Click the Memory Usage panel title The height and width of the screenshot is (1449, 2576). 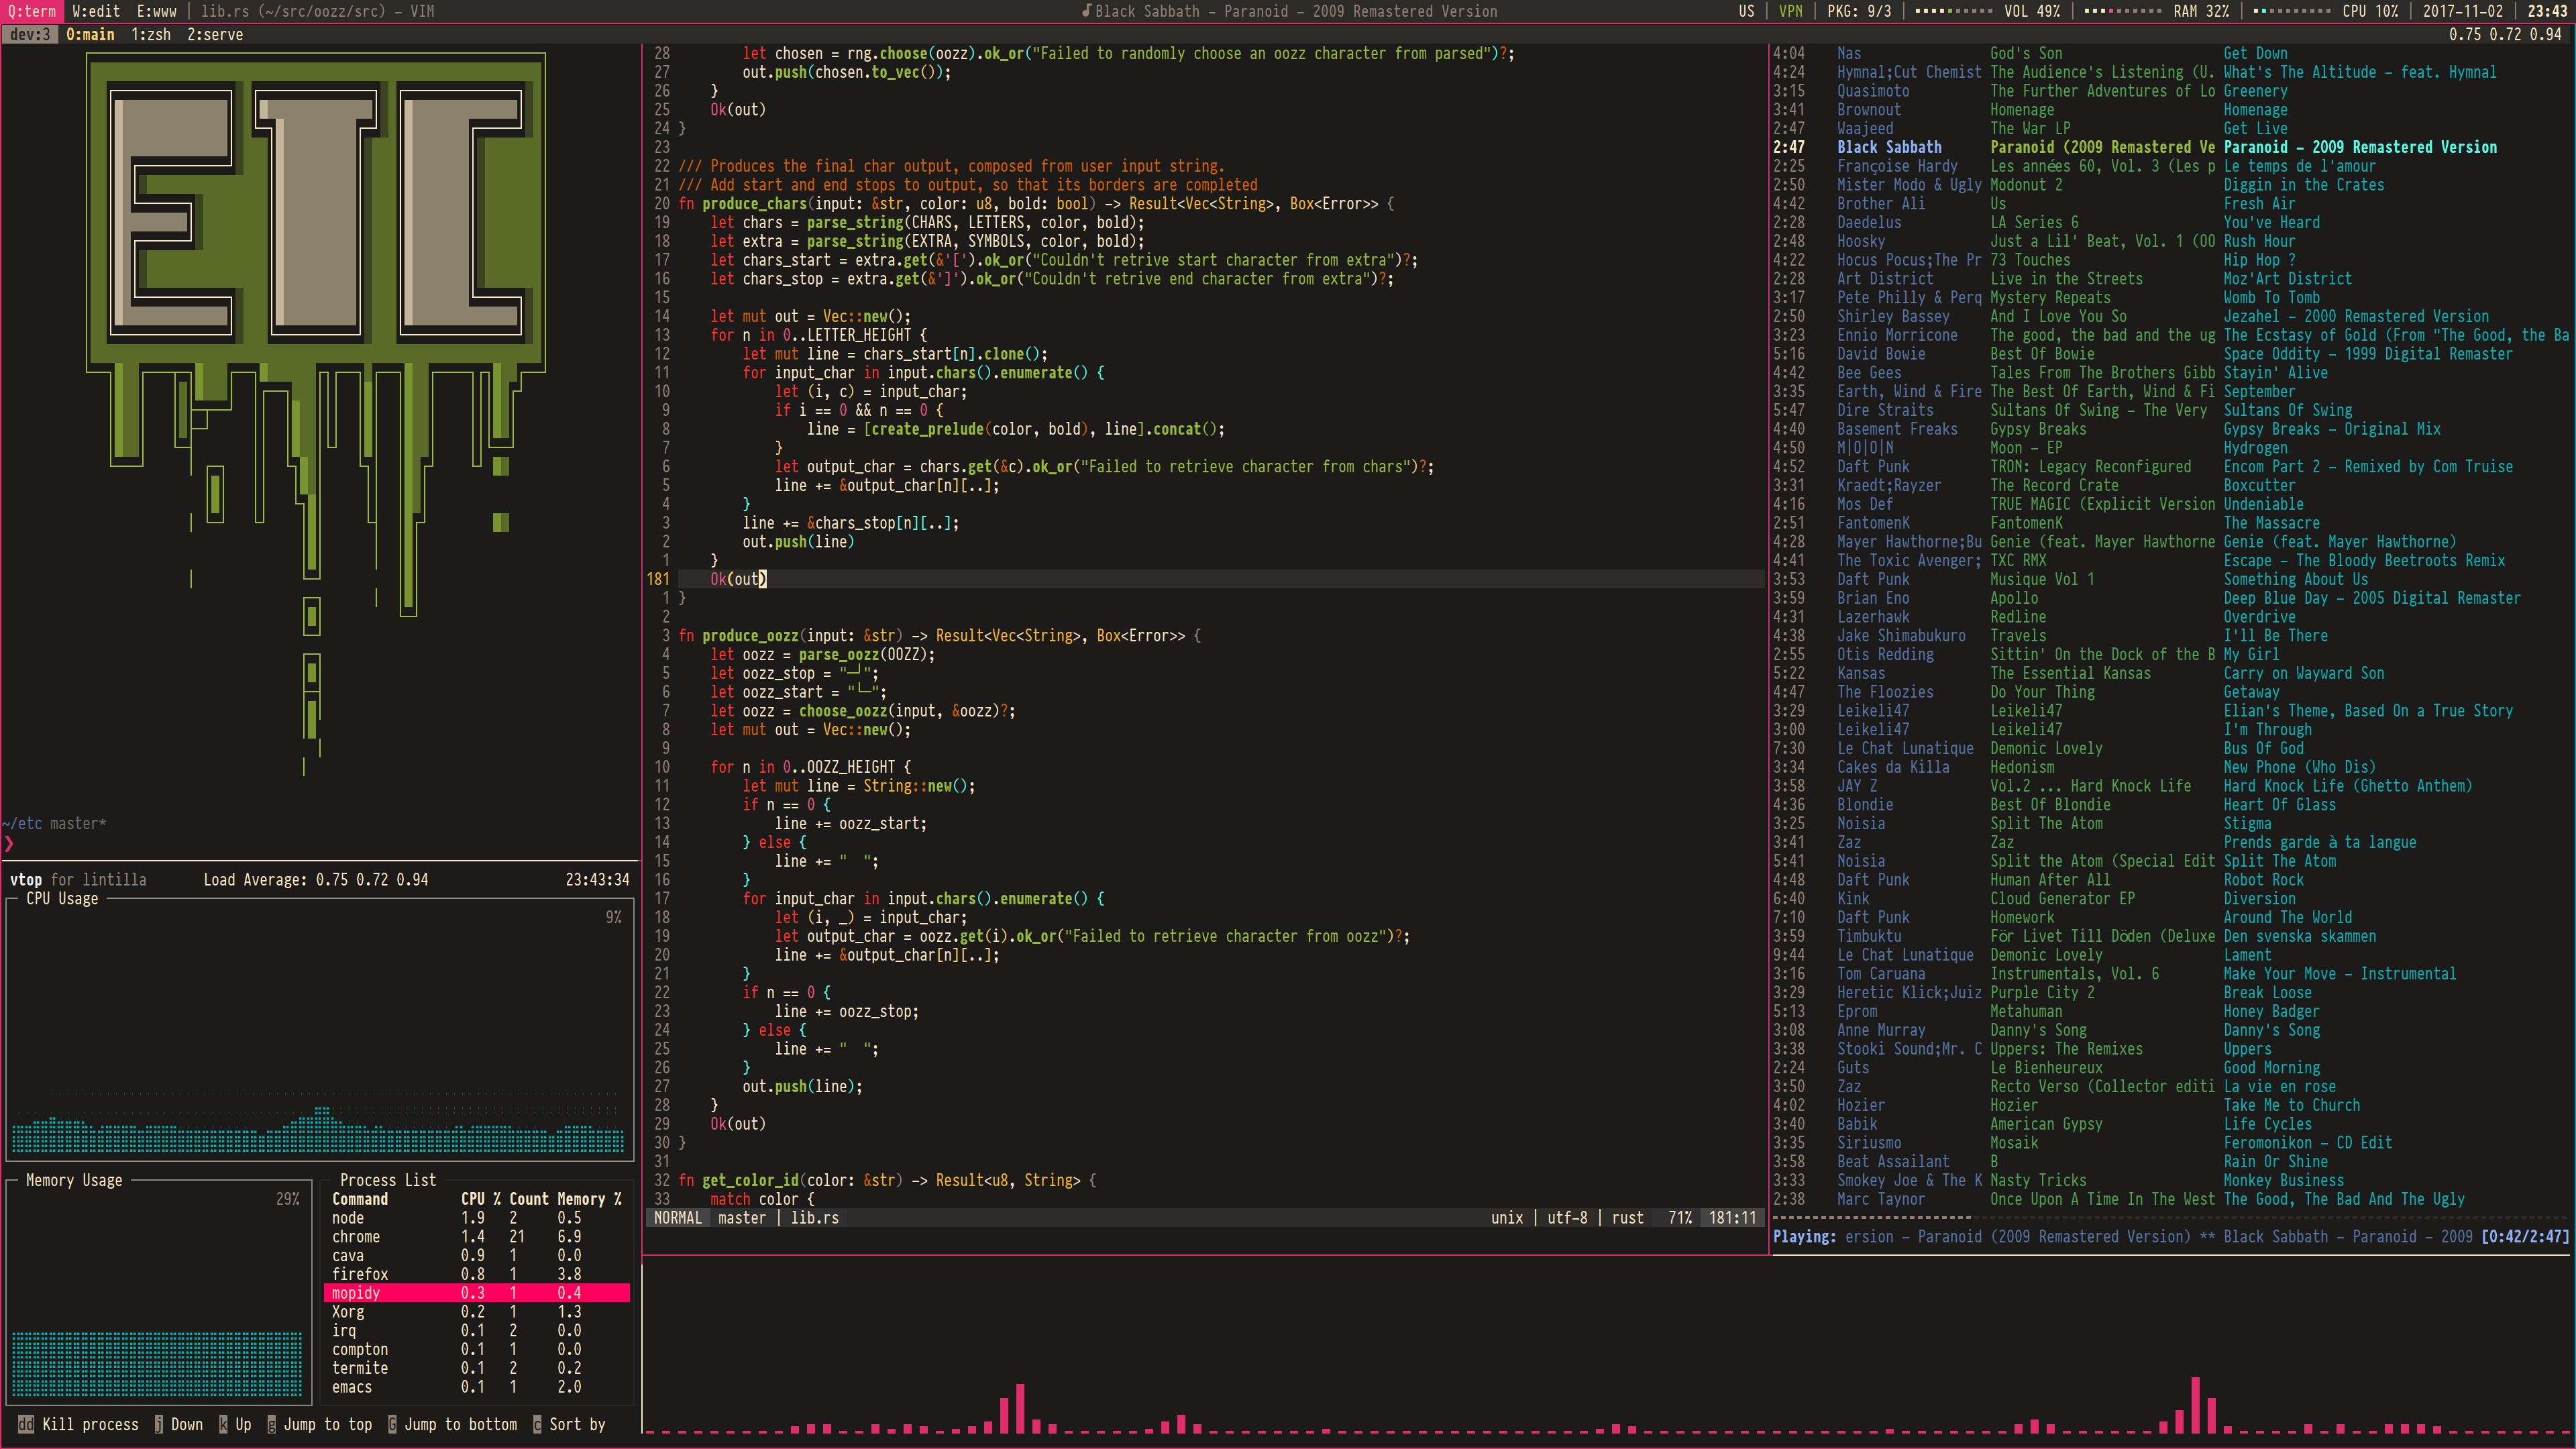[x=74, y=1180]
